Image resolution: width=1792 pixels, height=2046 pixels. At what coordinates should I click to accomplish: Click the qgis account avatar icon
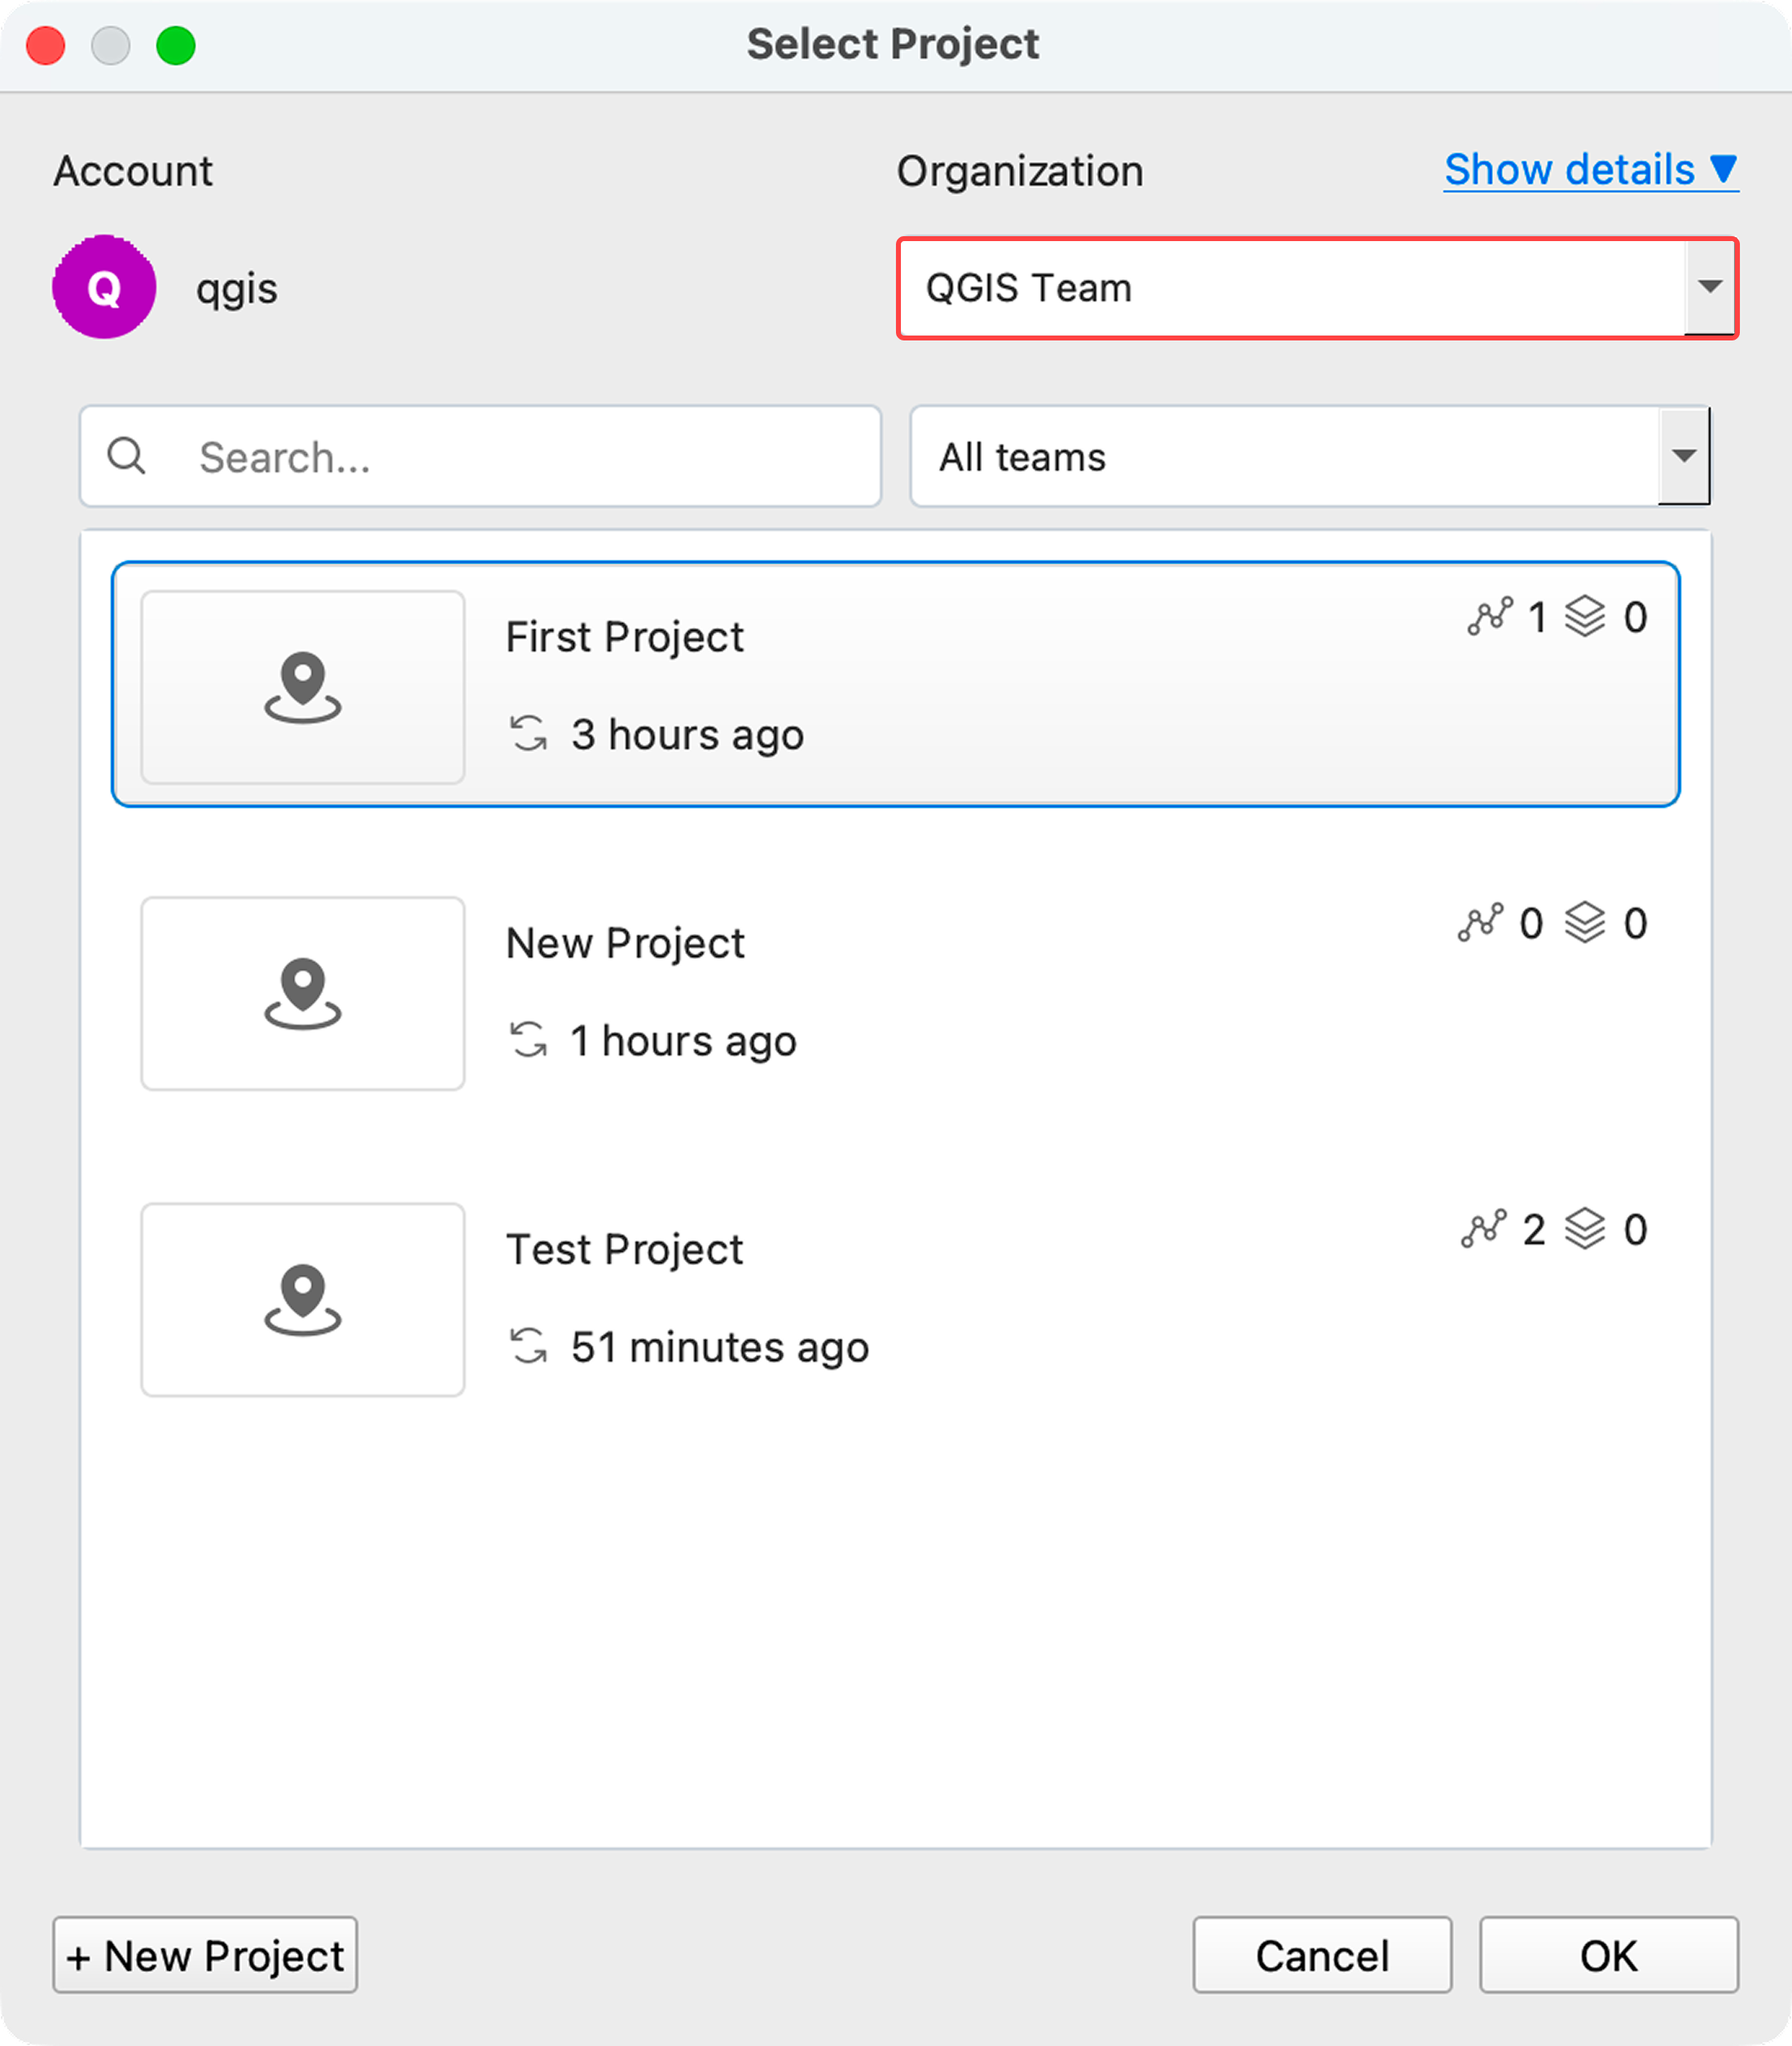(x=104, y=287)
